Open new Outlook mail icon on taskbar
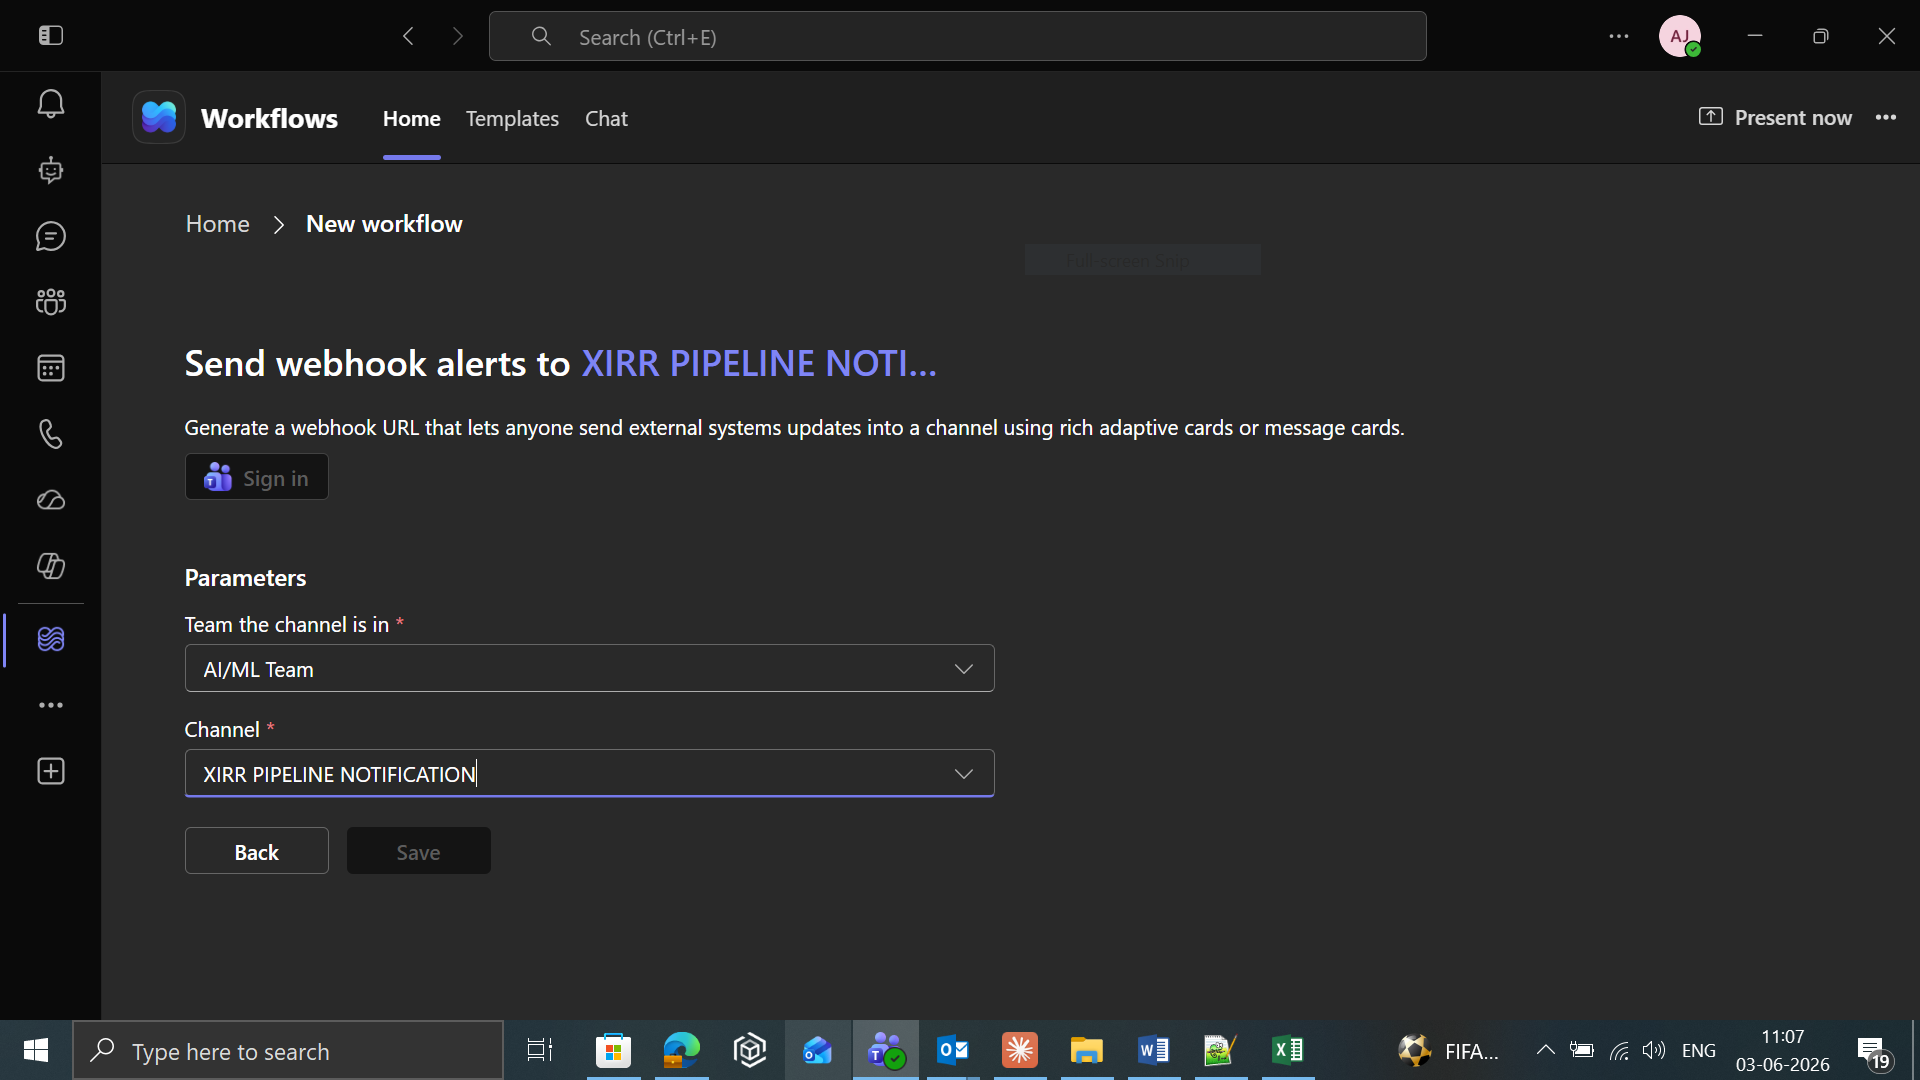 click(817, 1051)
